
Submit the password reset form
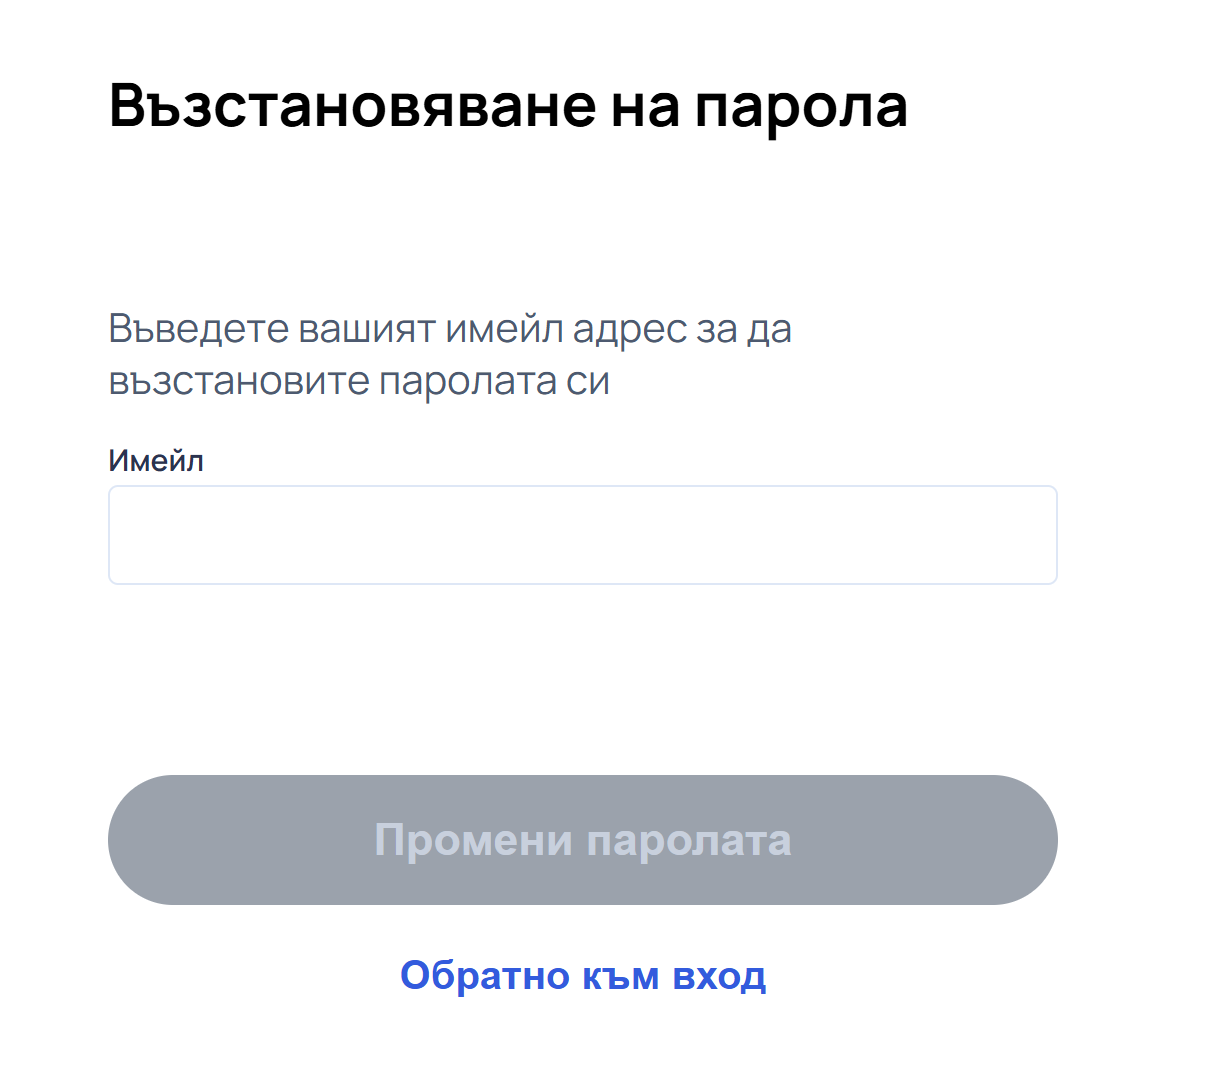click(x=582, y=840)
